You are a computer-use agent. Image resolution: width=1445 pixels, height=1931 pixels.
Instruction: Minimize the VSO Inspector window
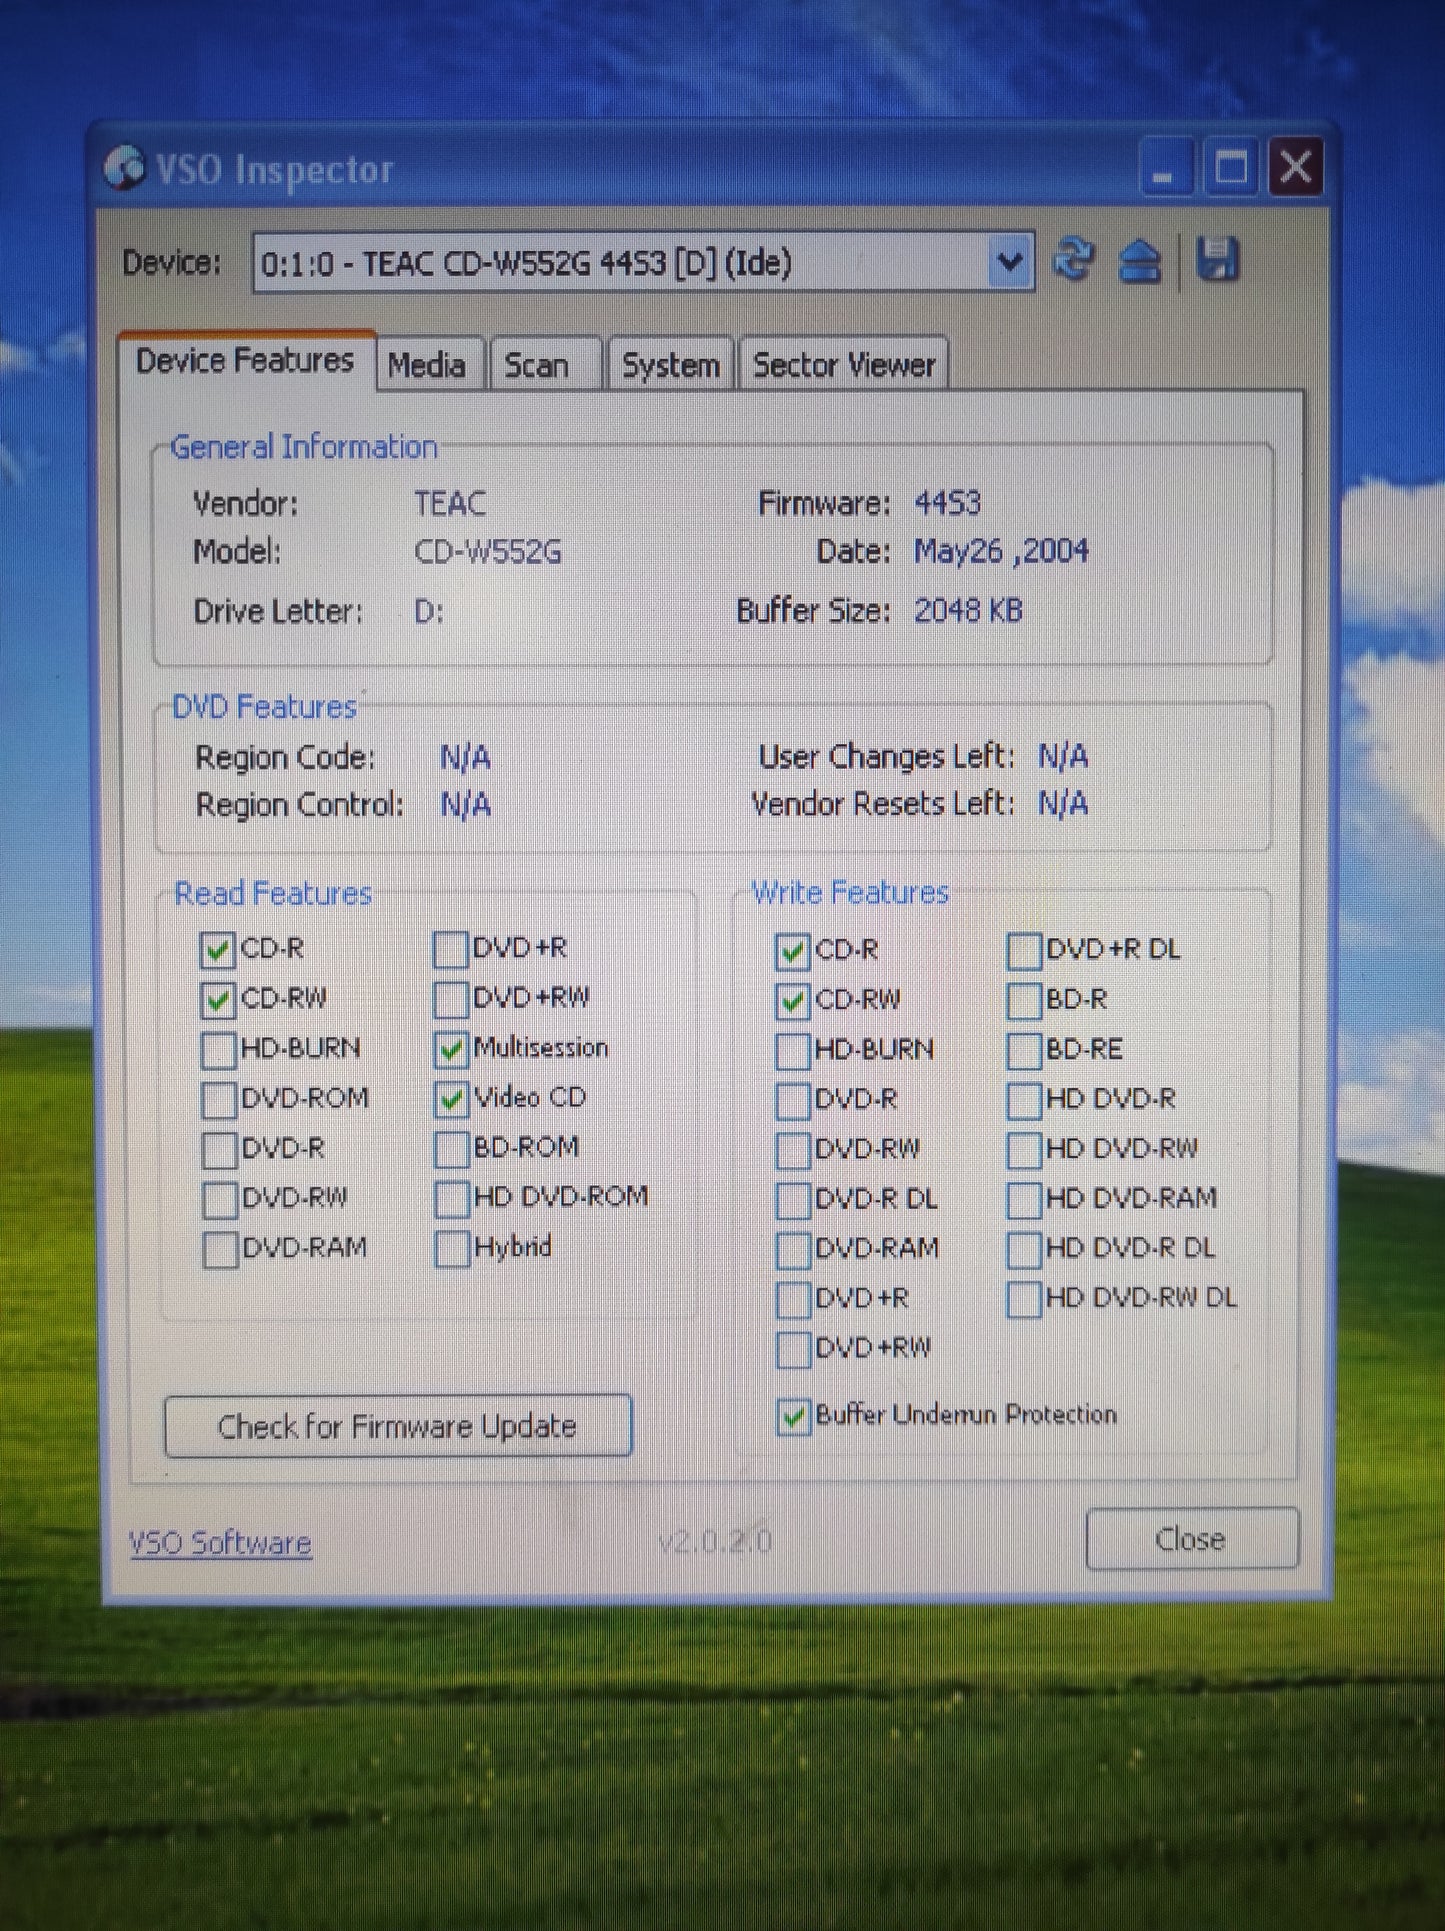1165,168
